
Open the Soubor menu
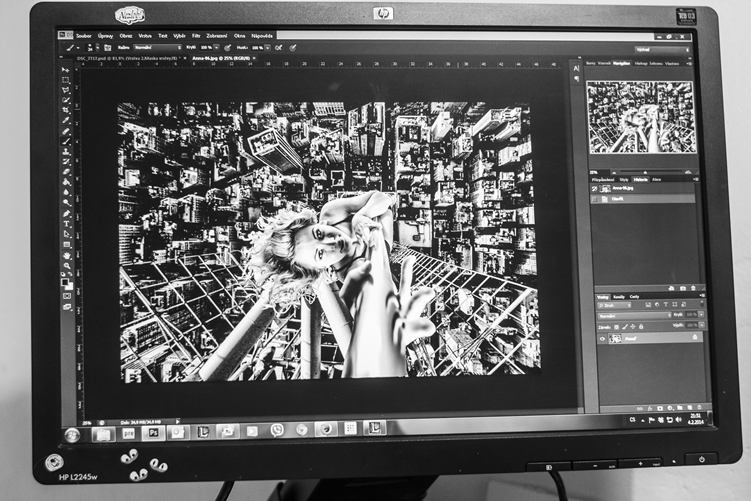84,36
